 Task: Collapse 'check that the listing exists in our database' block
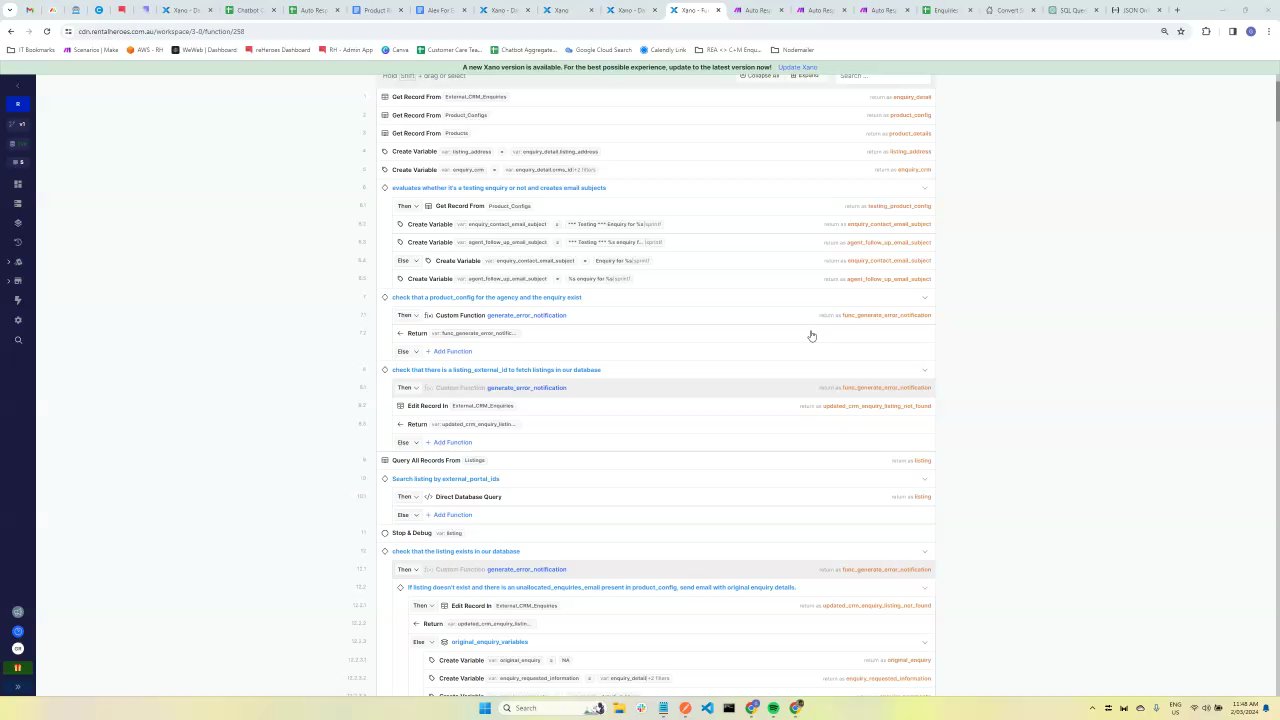click(924, 551)
